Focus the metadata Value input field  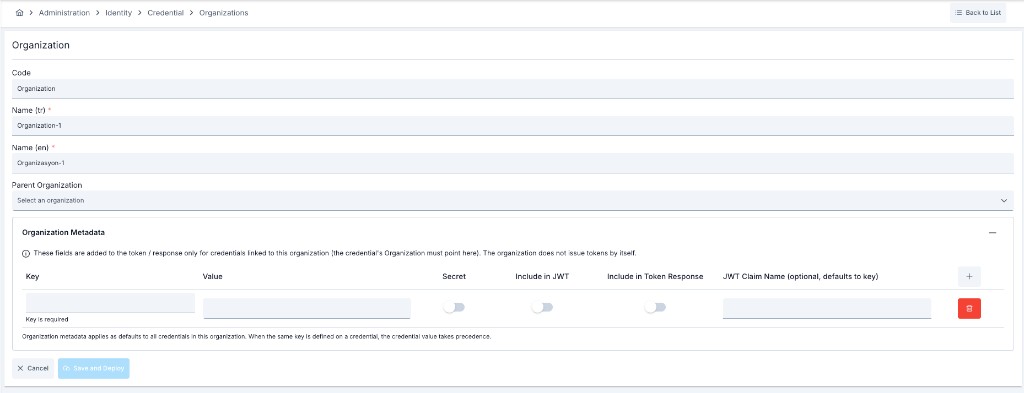coord(307,308)
